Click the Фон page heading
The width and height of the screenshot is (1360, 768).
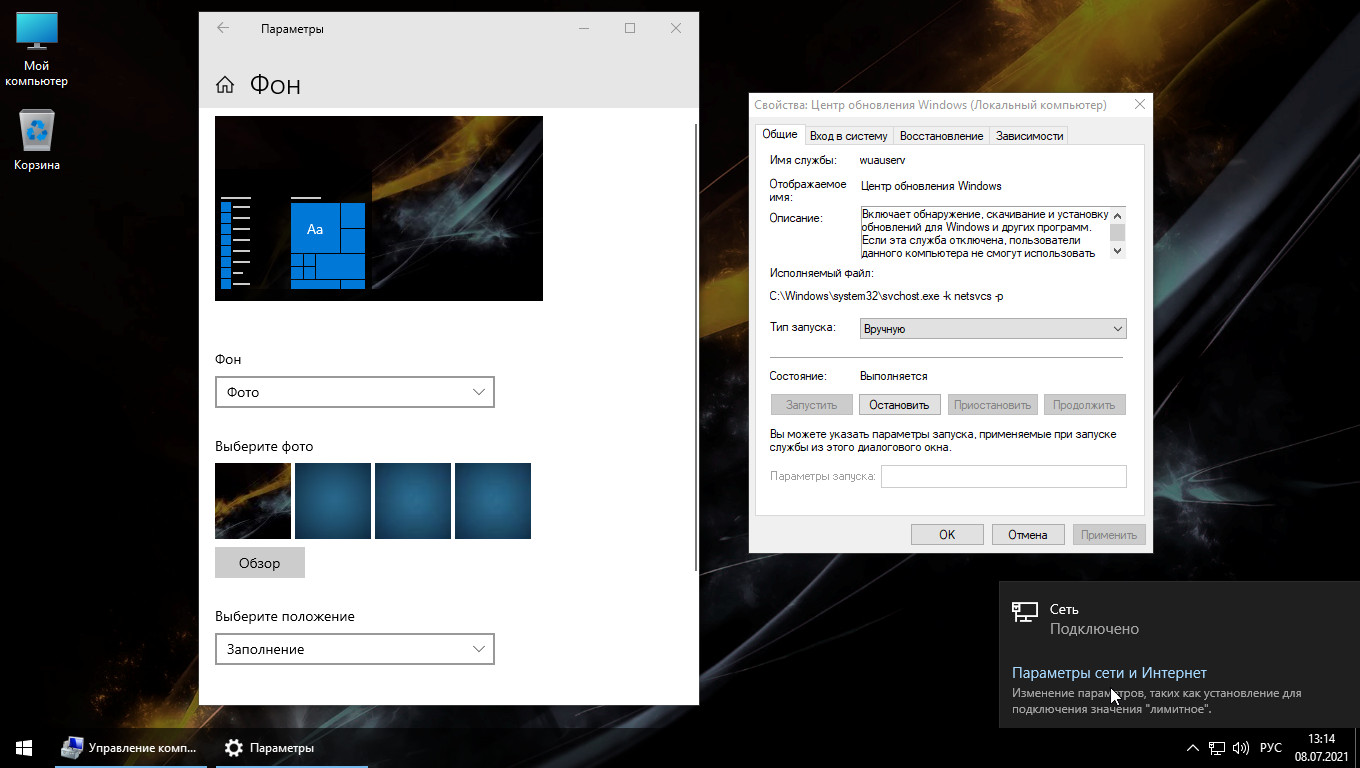pos(275,85)
